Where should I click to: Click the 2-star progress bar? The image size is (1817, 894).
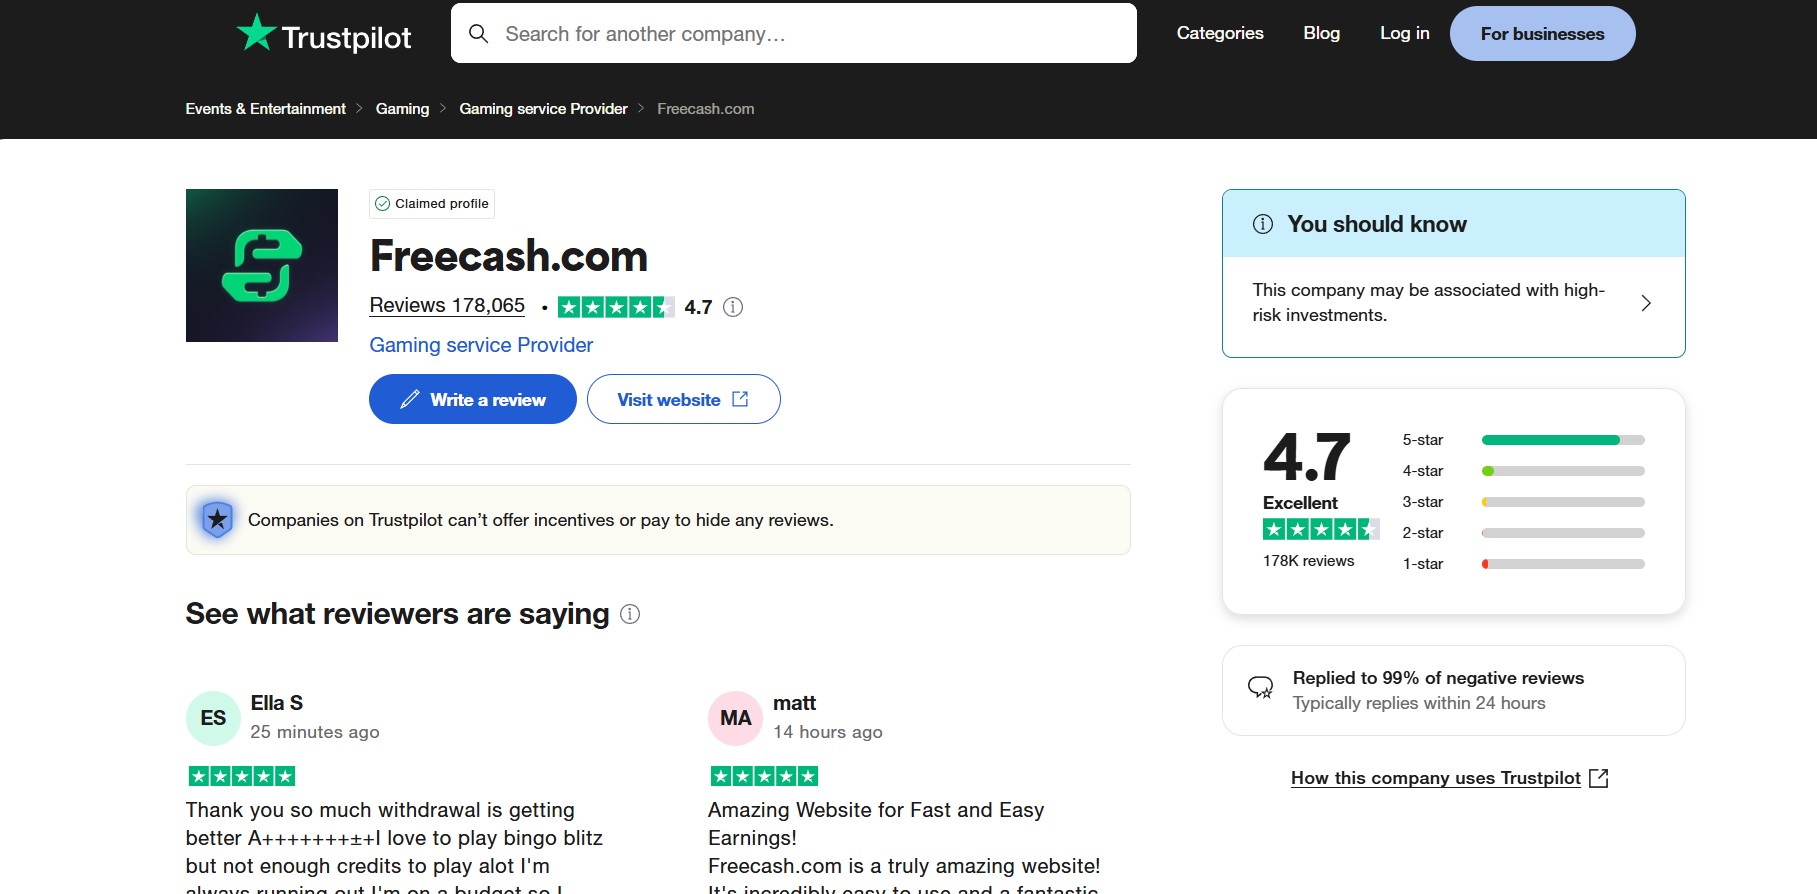[1563, 533]
